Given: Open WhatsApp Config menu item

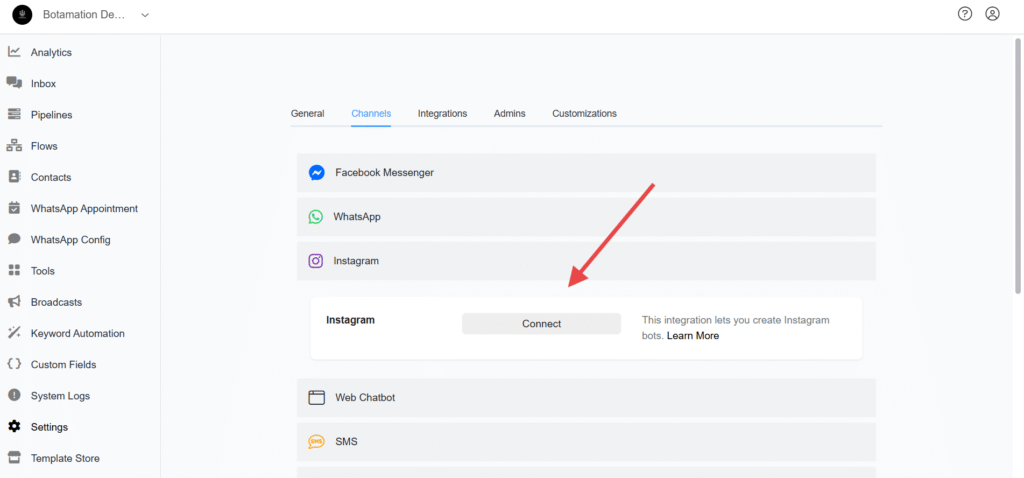Looking at the screenshot, I should [x=71, y=240].
